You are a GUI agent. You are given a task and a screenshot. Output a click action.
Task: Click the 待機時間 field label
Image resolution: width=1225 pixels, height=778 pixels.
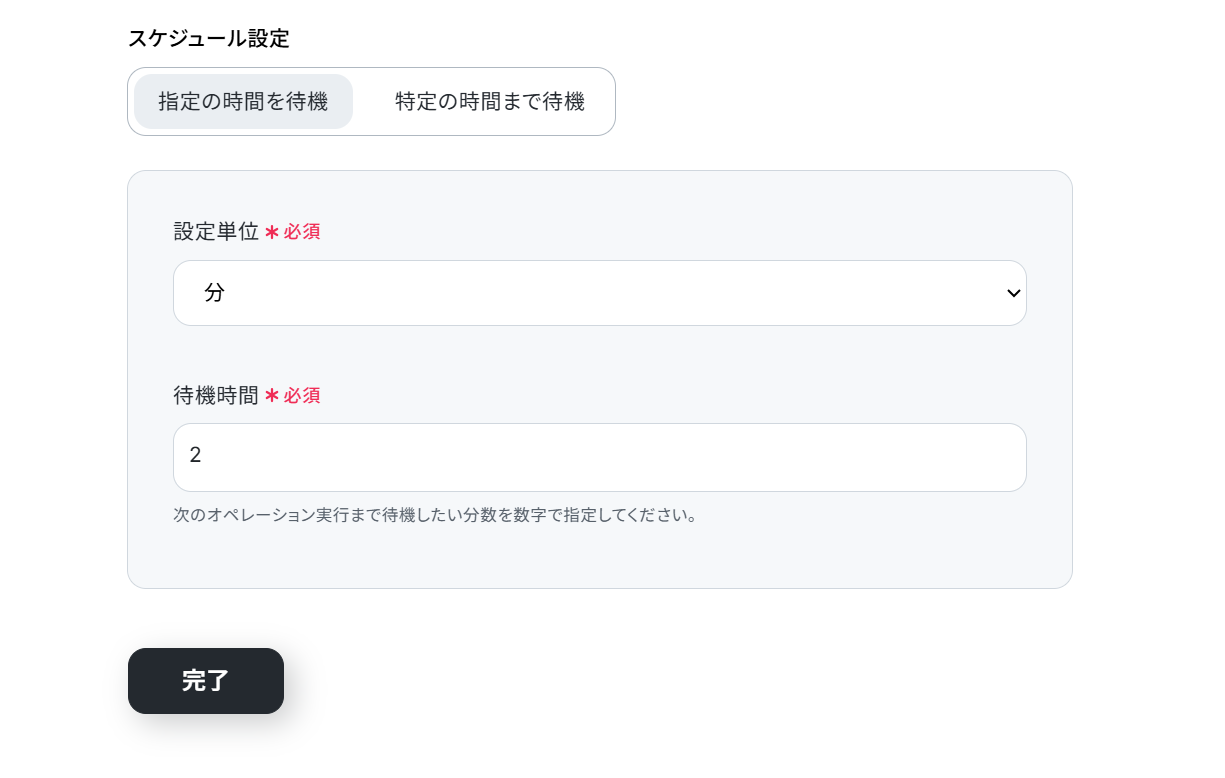(216, 396)
